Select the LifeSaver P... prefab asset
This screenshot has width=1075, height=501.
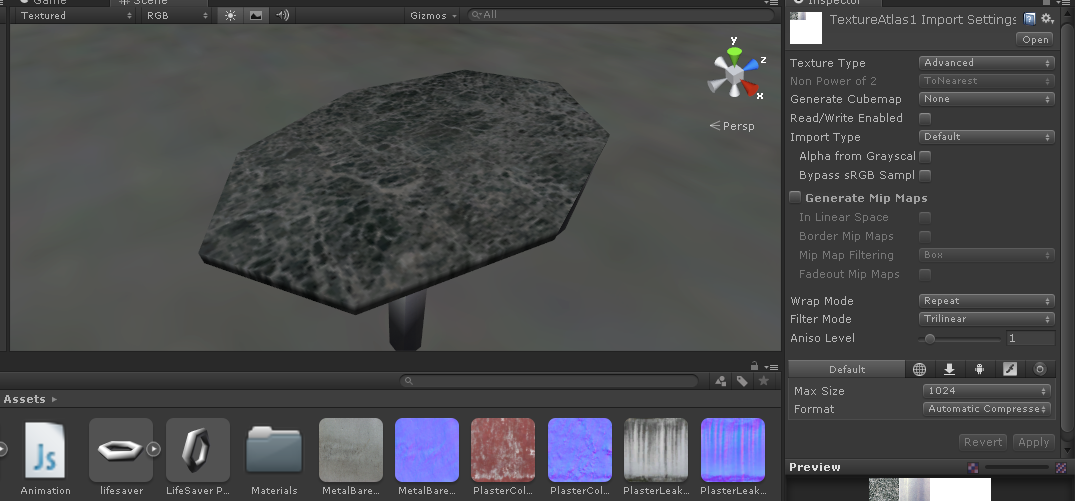click(198, 450)
